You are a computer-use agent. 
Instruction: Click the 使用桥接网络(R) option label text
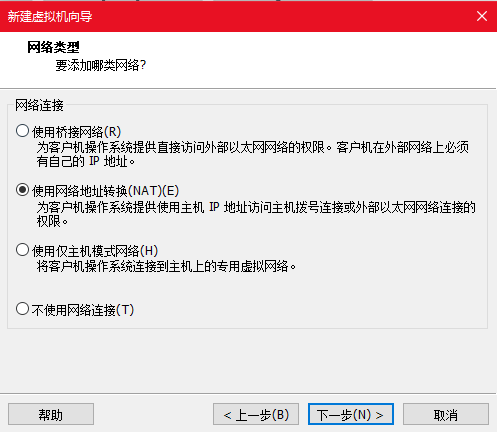[x=76, y=132]
